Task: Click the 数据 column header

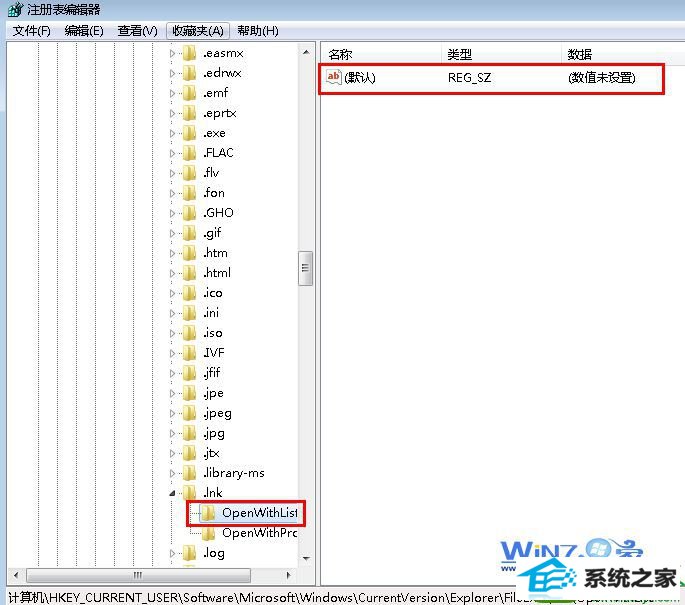Action: (623, 55)
